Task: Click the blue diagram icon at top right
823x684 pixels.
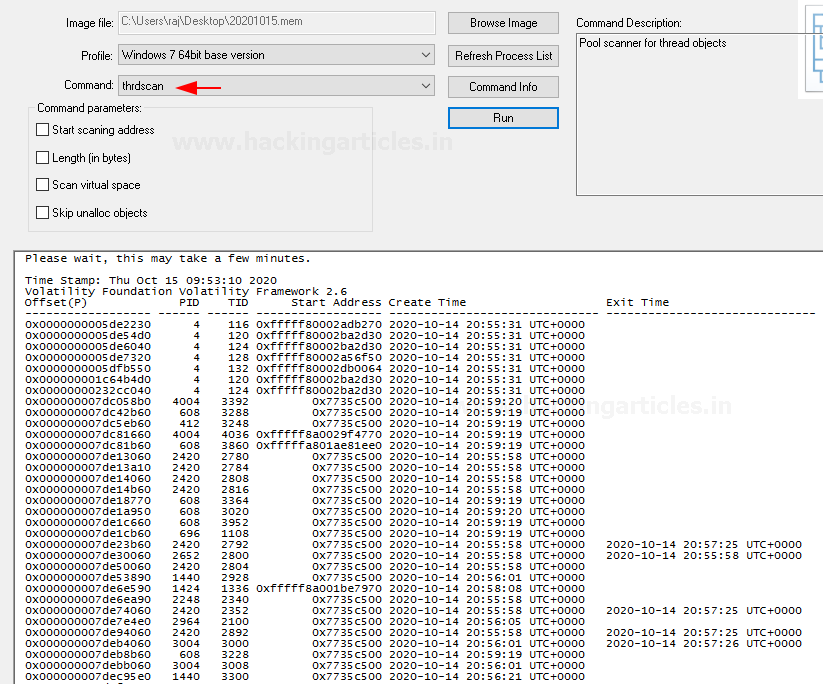Action: click(812, 50)
